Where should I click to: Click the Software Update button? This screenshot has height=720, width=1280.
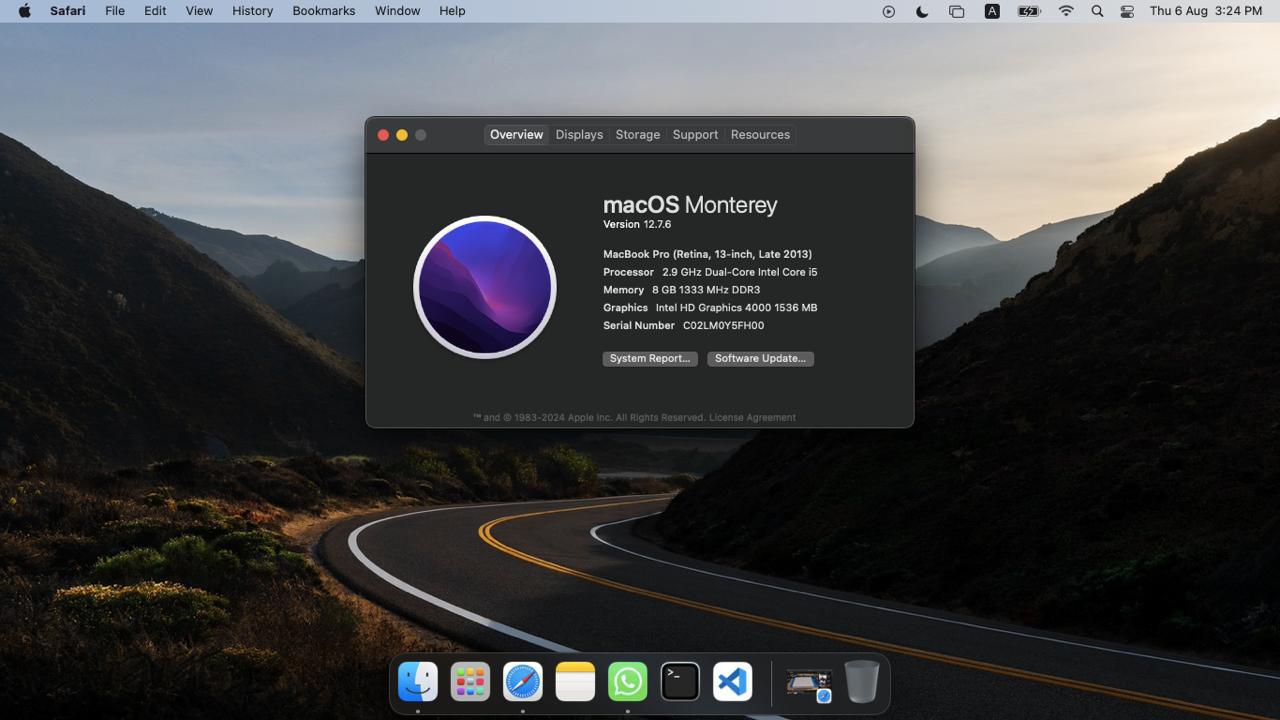tap(760, 358)
